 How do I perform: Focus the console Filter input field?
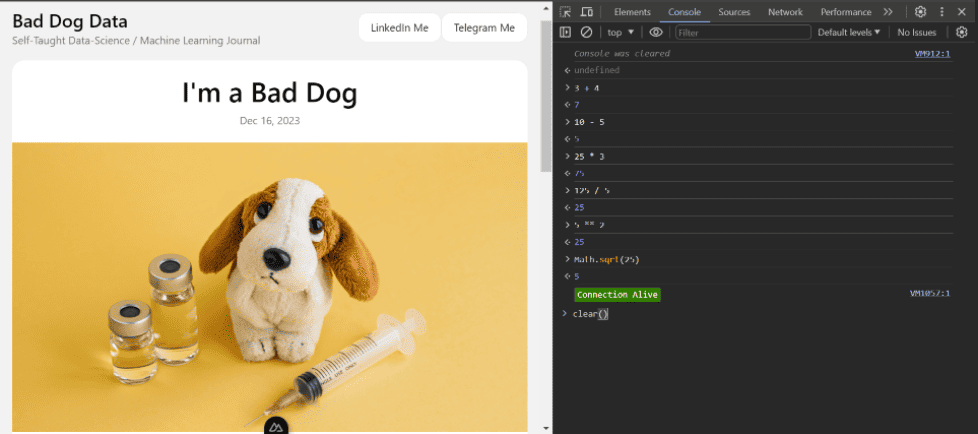(742, 32)
